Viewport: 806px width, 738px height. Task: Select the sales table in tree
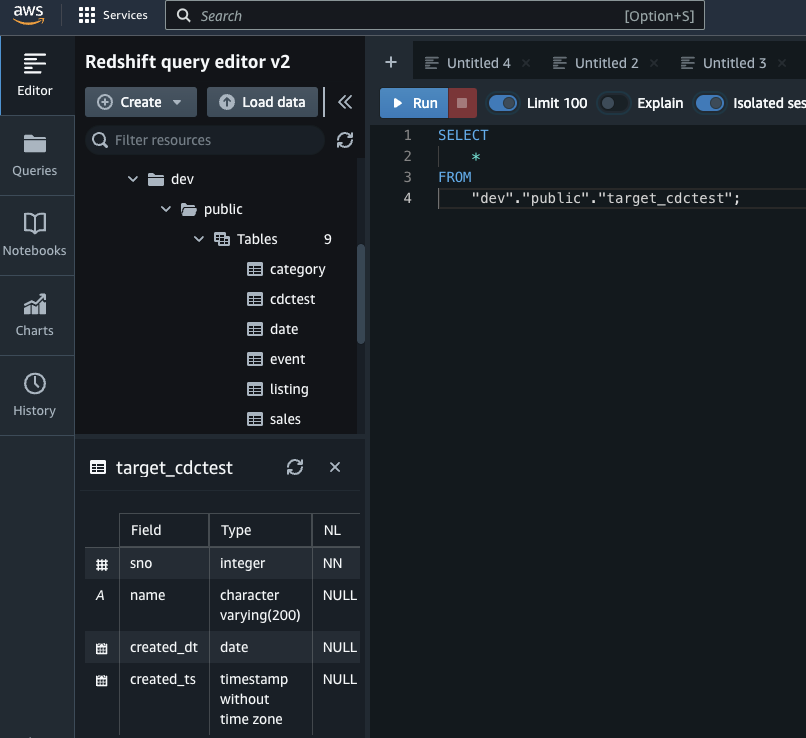tap(285, 419)
